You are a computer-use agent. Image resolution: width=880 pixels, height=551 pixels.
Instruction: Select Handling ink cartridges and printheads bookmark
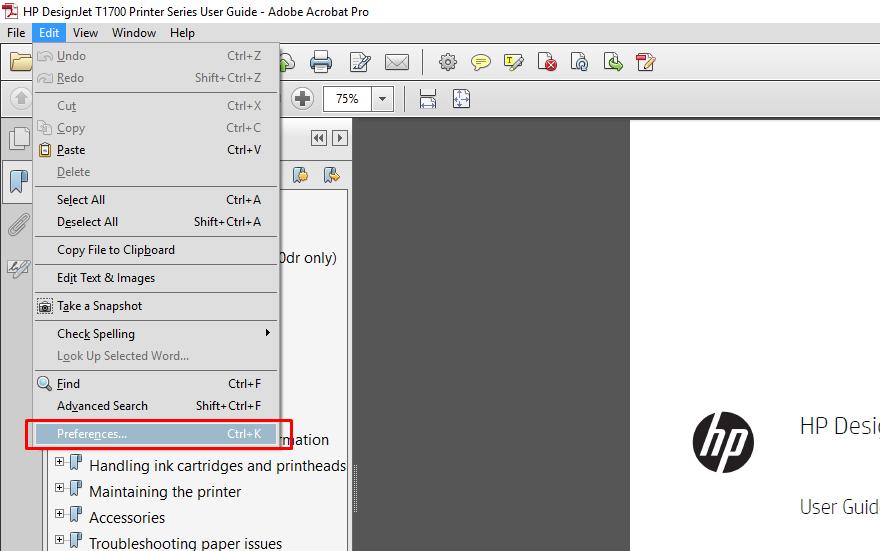pos(217,466)
